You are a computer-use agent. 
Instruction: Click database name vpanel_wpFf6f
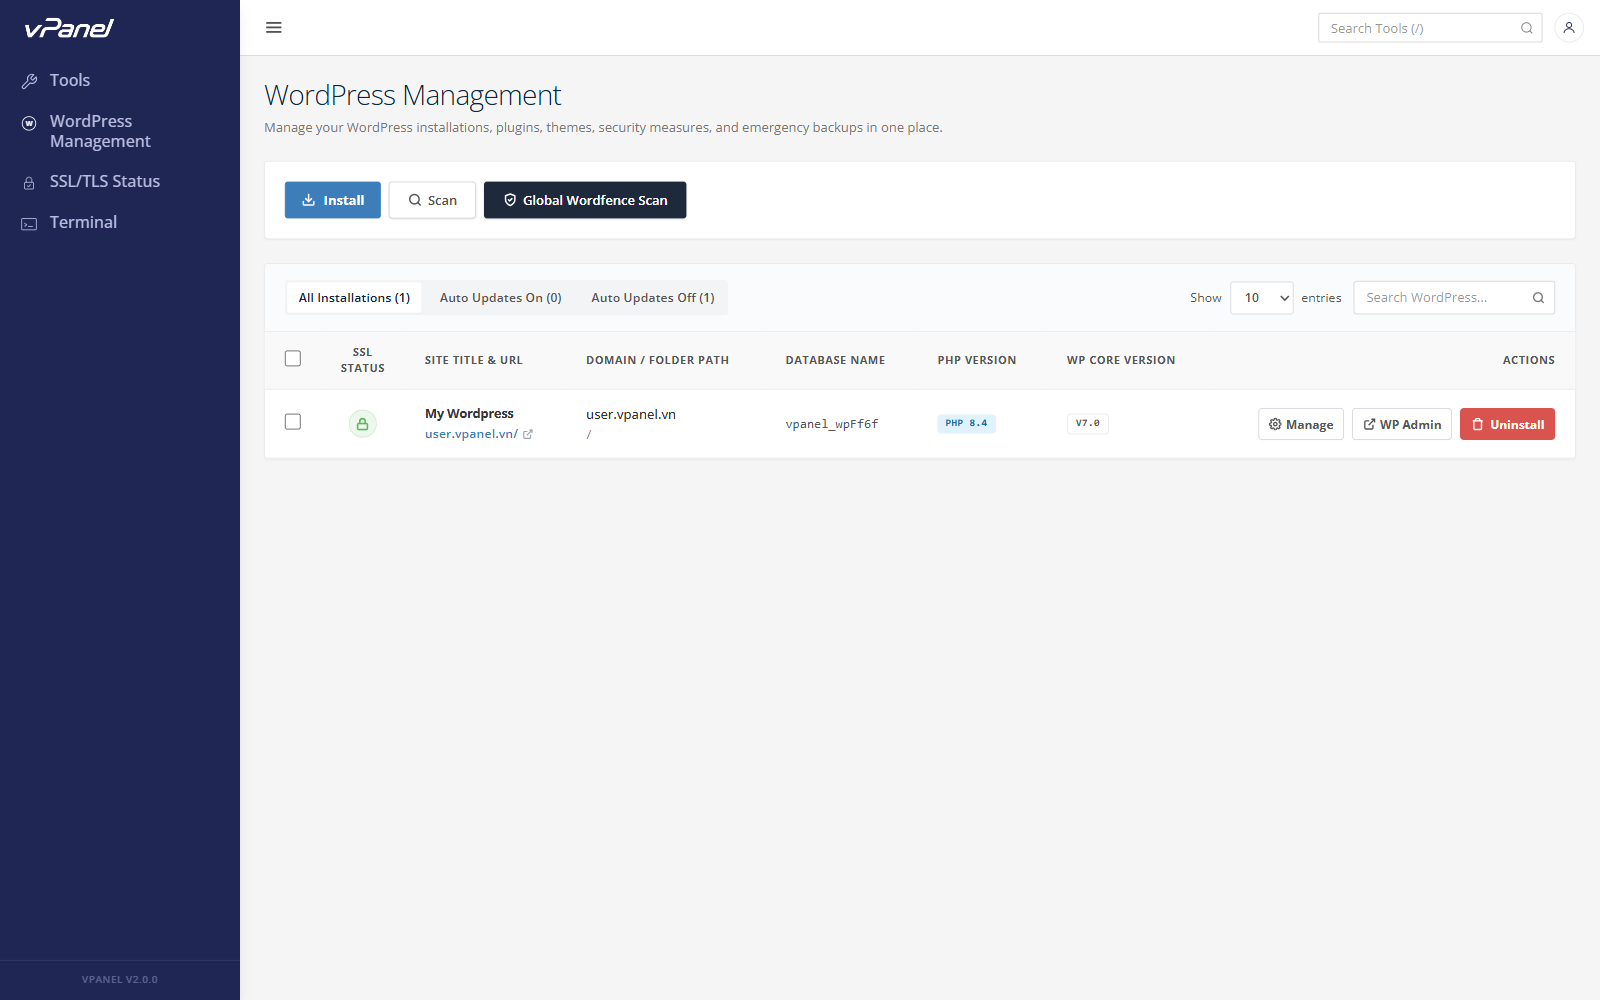click(832, 424)
